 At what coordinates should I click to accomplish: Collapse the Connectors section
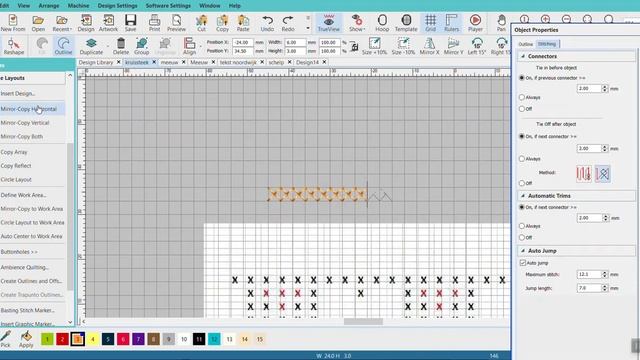pyautogui.click(x=523, y=56)
